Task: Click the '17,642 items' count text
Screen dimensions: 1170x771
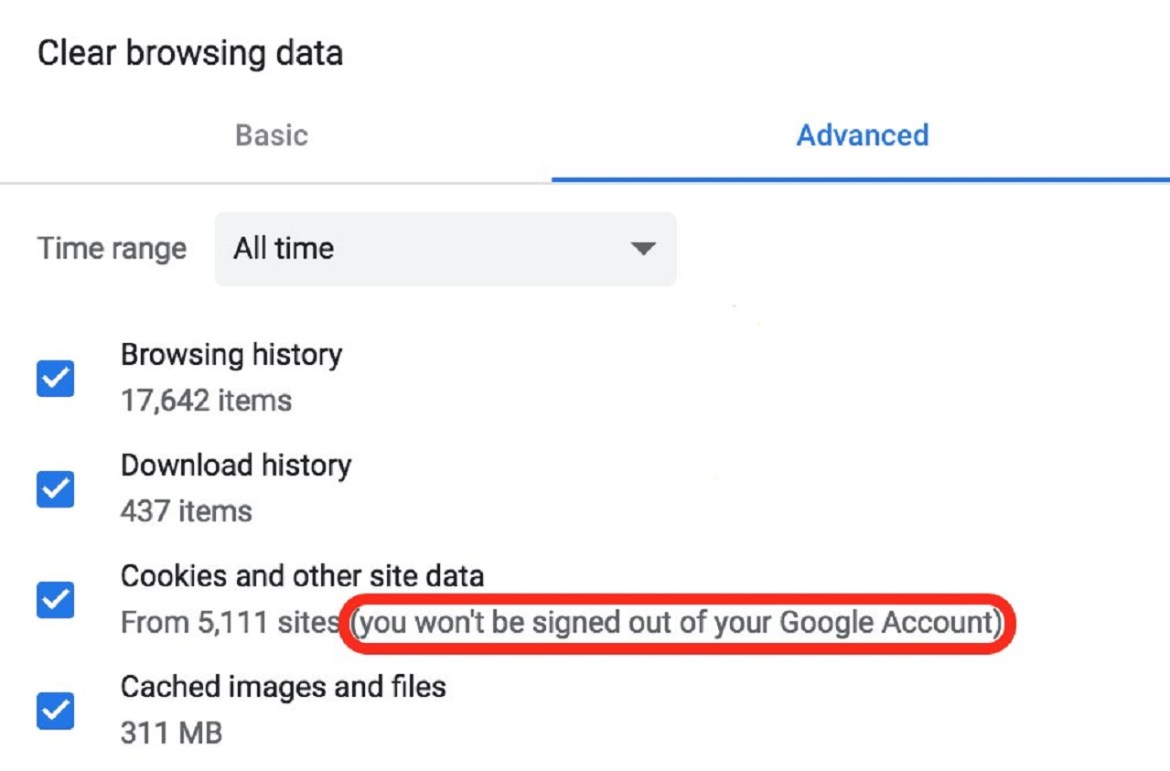Action: [206, 402]
